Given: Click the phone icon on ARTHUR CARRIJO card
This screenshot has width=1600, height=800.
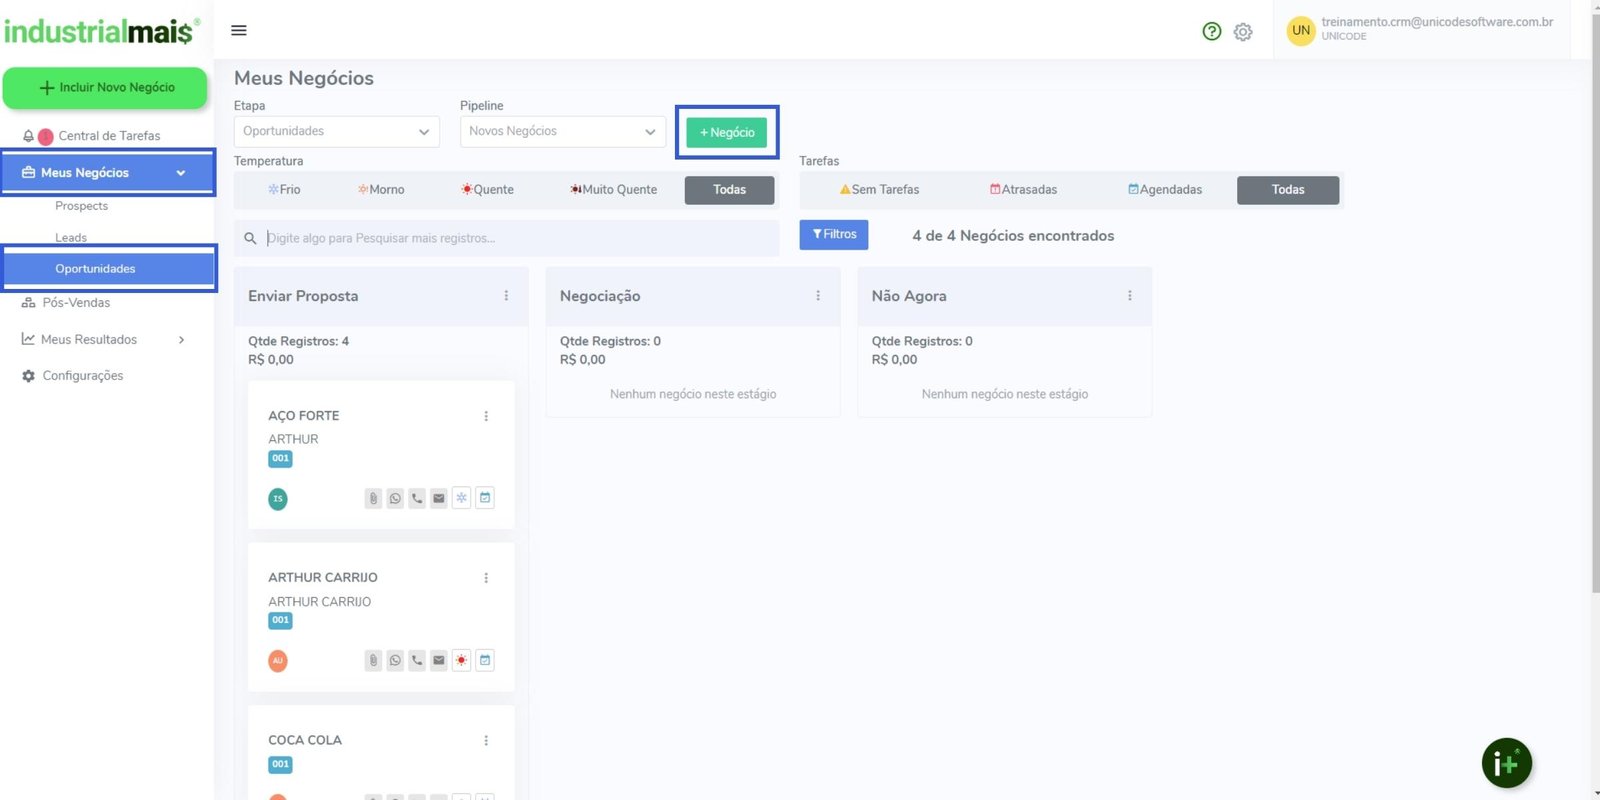Looking at the screenshot, I should tap(417, 660).
